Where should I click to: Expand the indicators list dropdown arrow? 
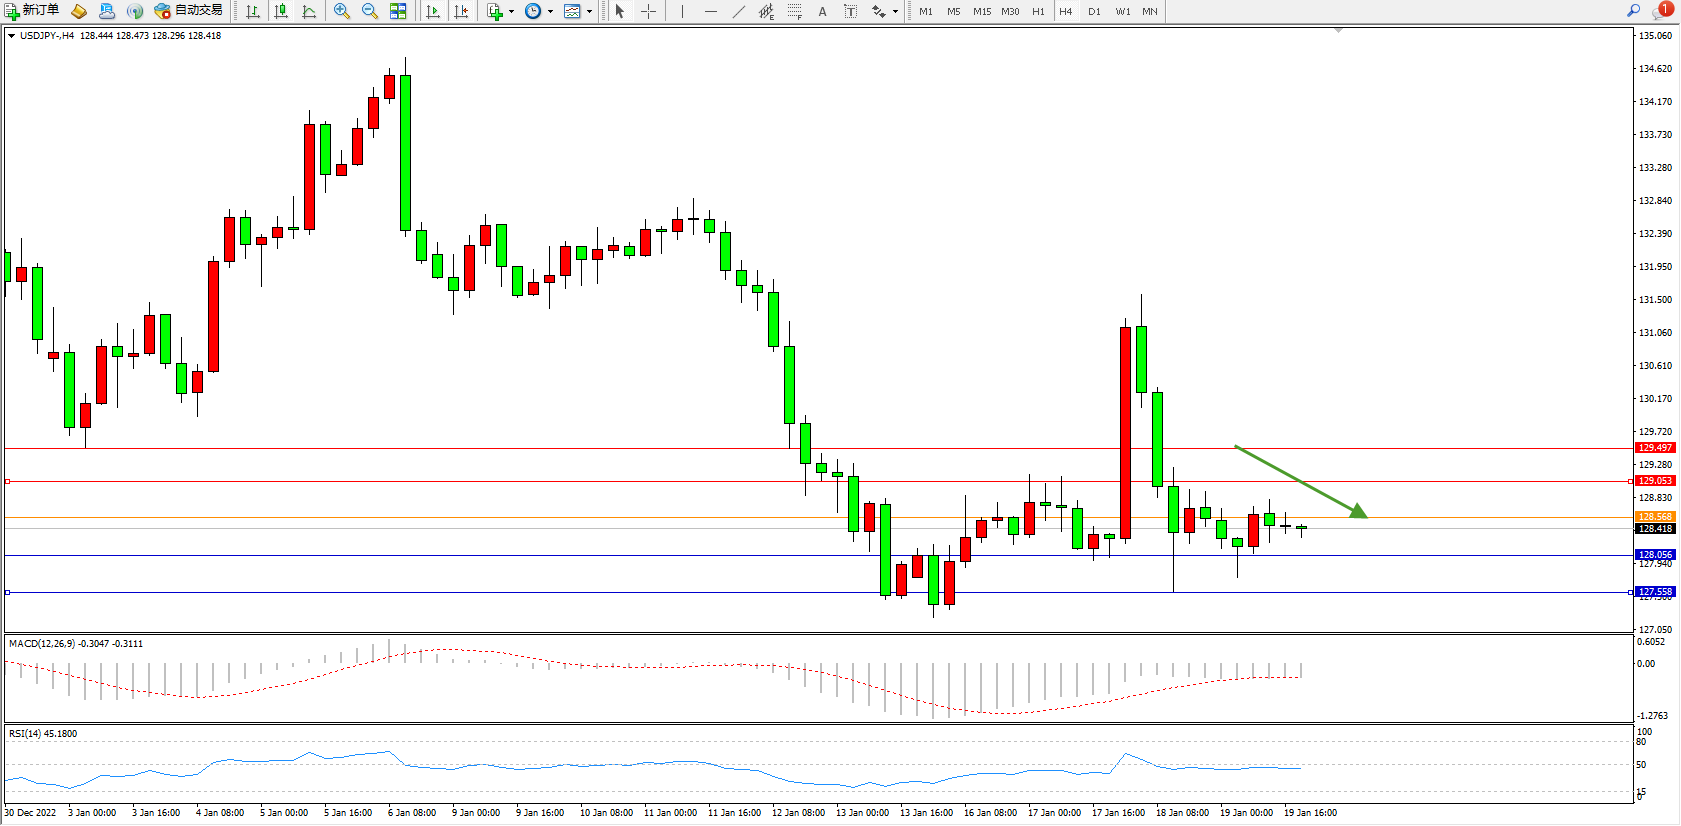(511, 11)
